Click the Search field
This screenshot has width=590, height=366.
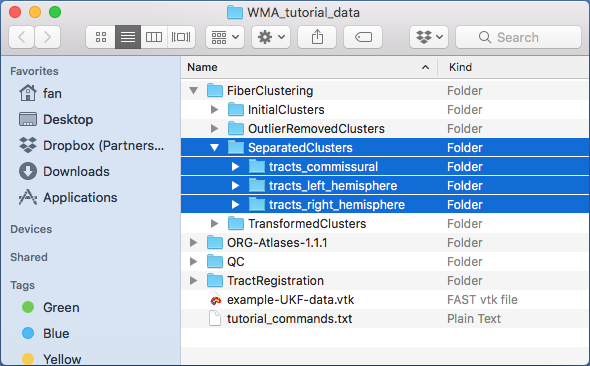point(519,37)
